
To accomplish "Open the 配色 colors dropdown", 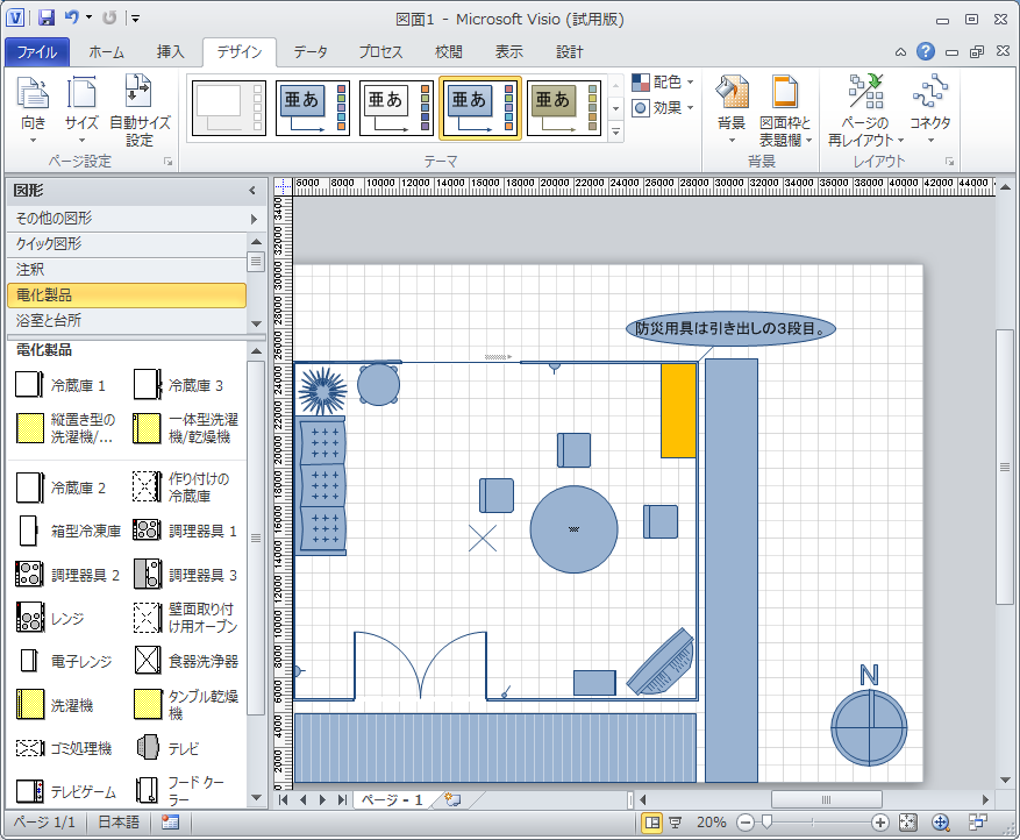I will coord(663,82).
